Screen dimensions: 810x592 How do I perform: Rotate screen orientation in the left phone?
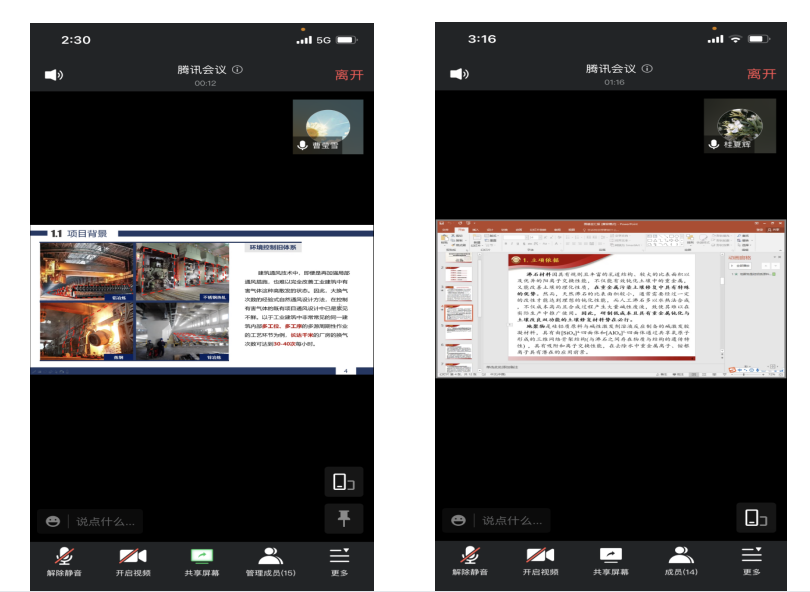pos(343,482)
